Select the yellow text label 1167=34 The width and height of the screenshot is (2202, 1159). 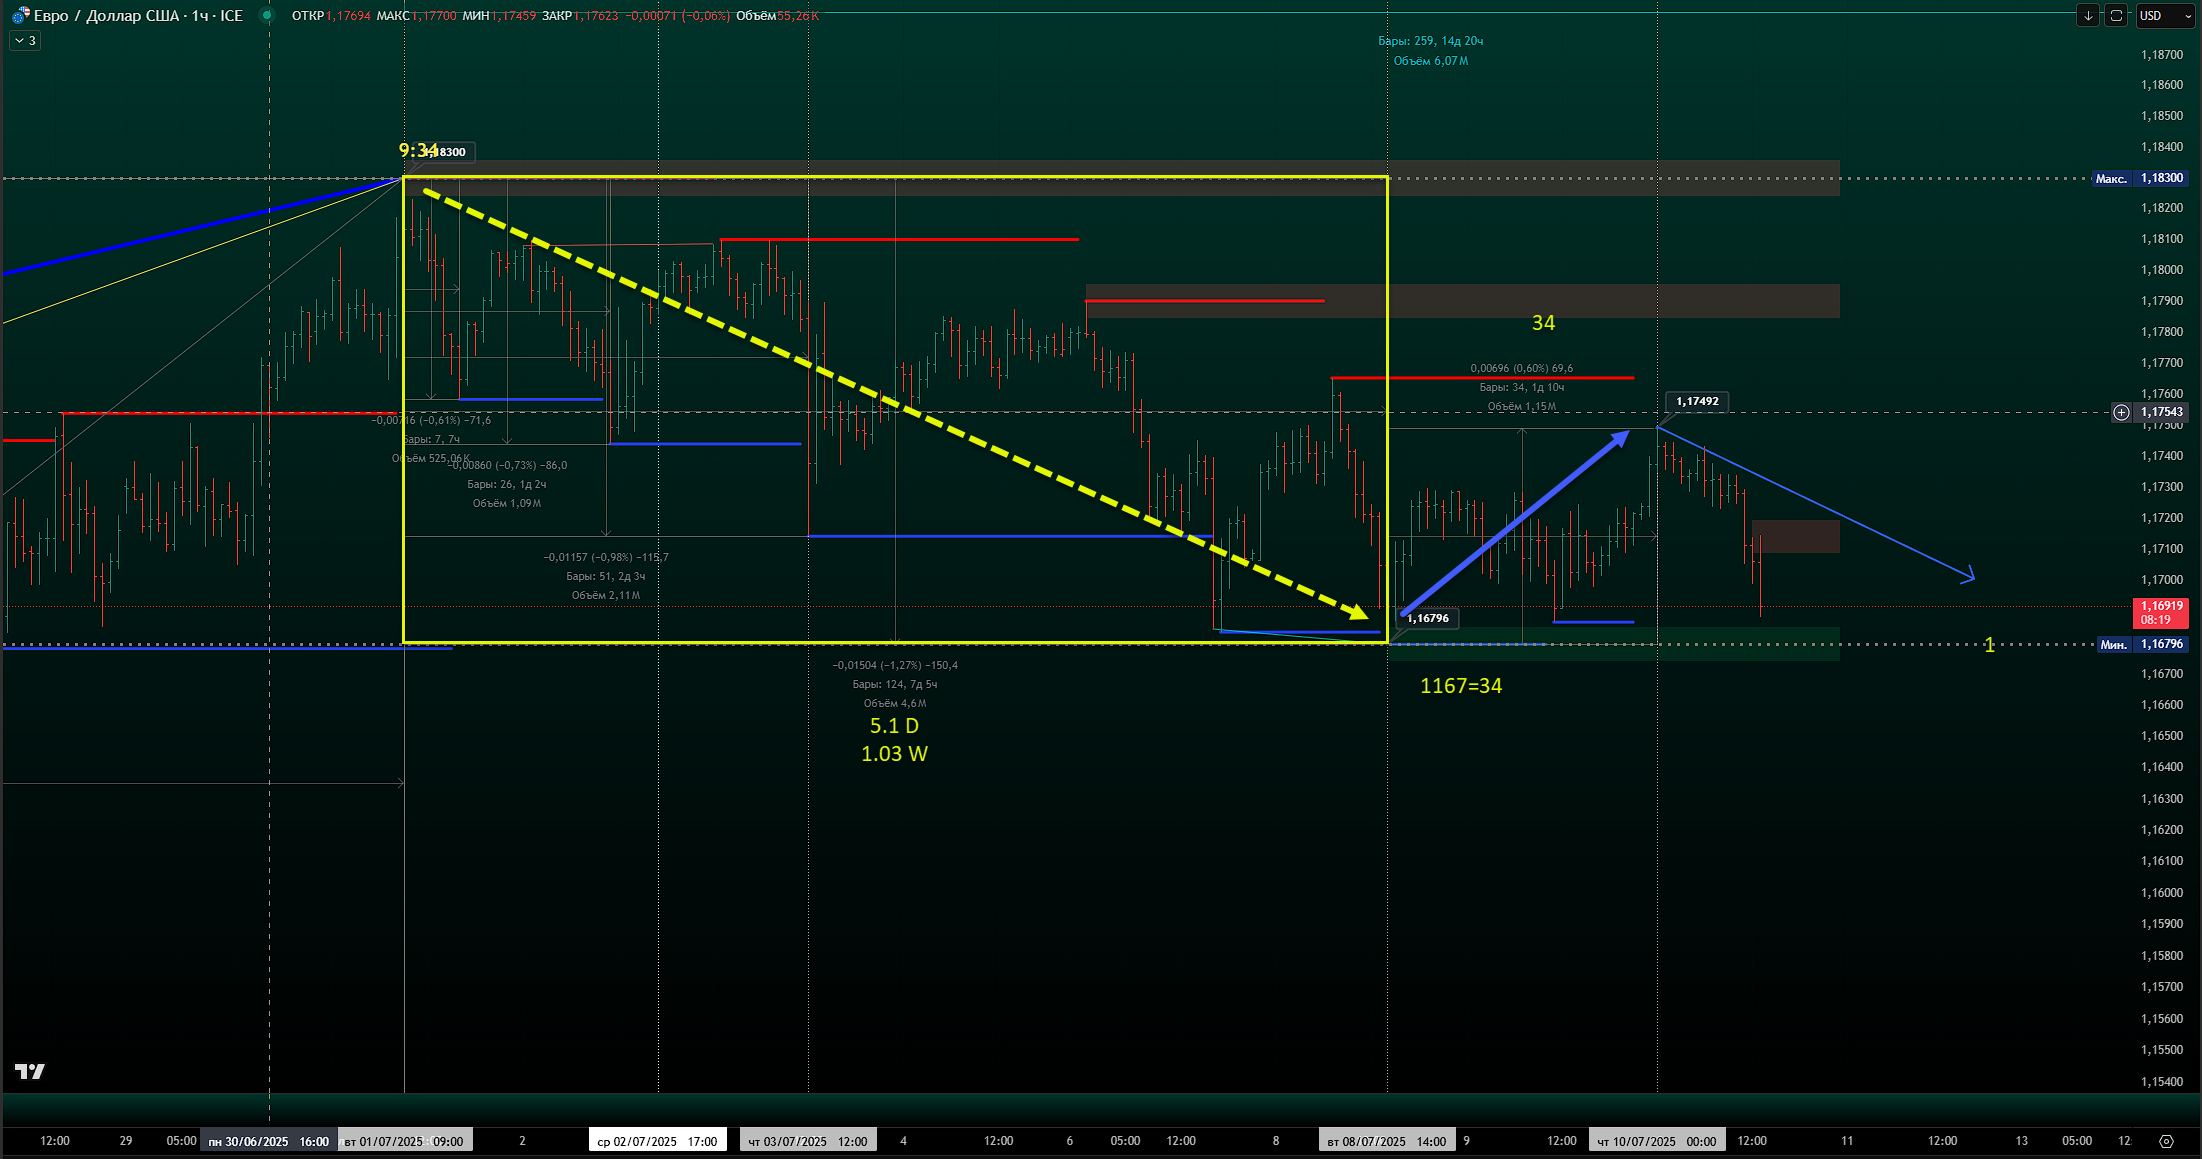point(1461,686)
